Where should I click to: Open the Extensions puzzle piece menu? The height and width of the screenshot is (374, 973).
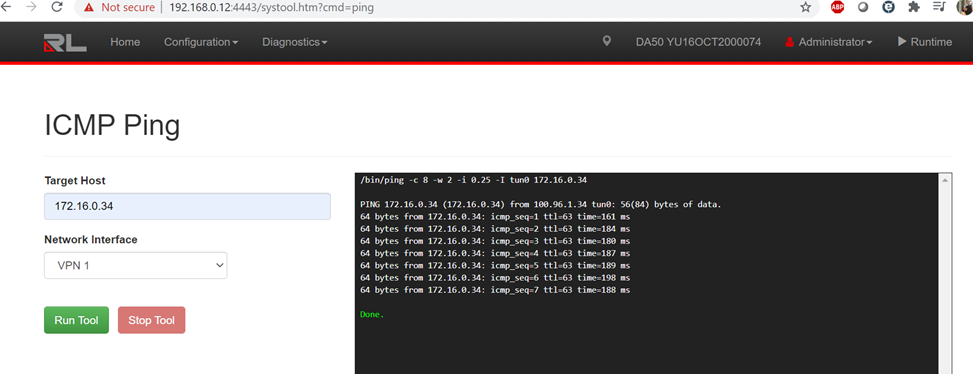tap(914, 7)
